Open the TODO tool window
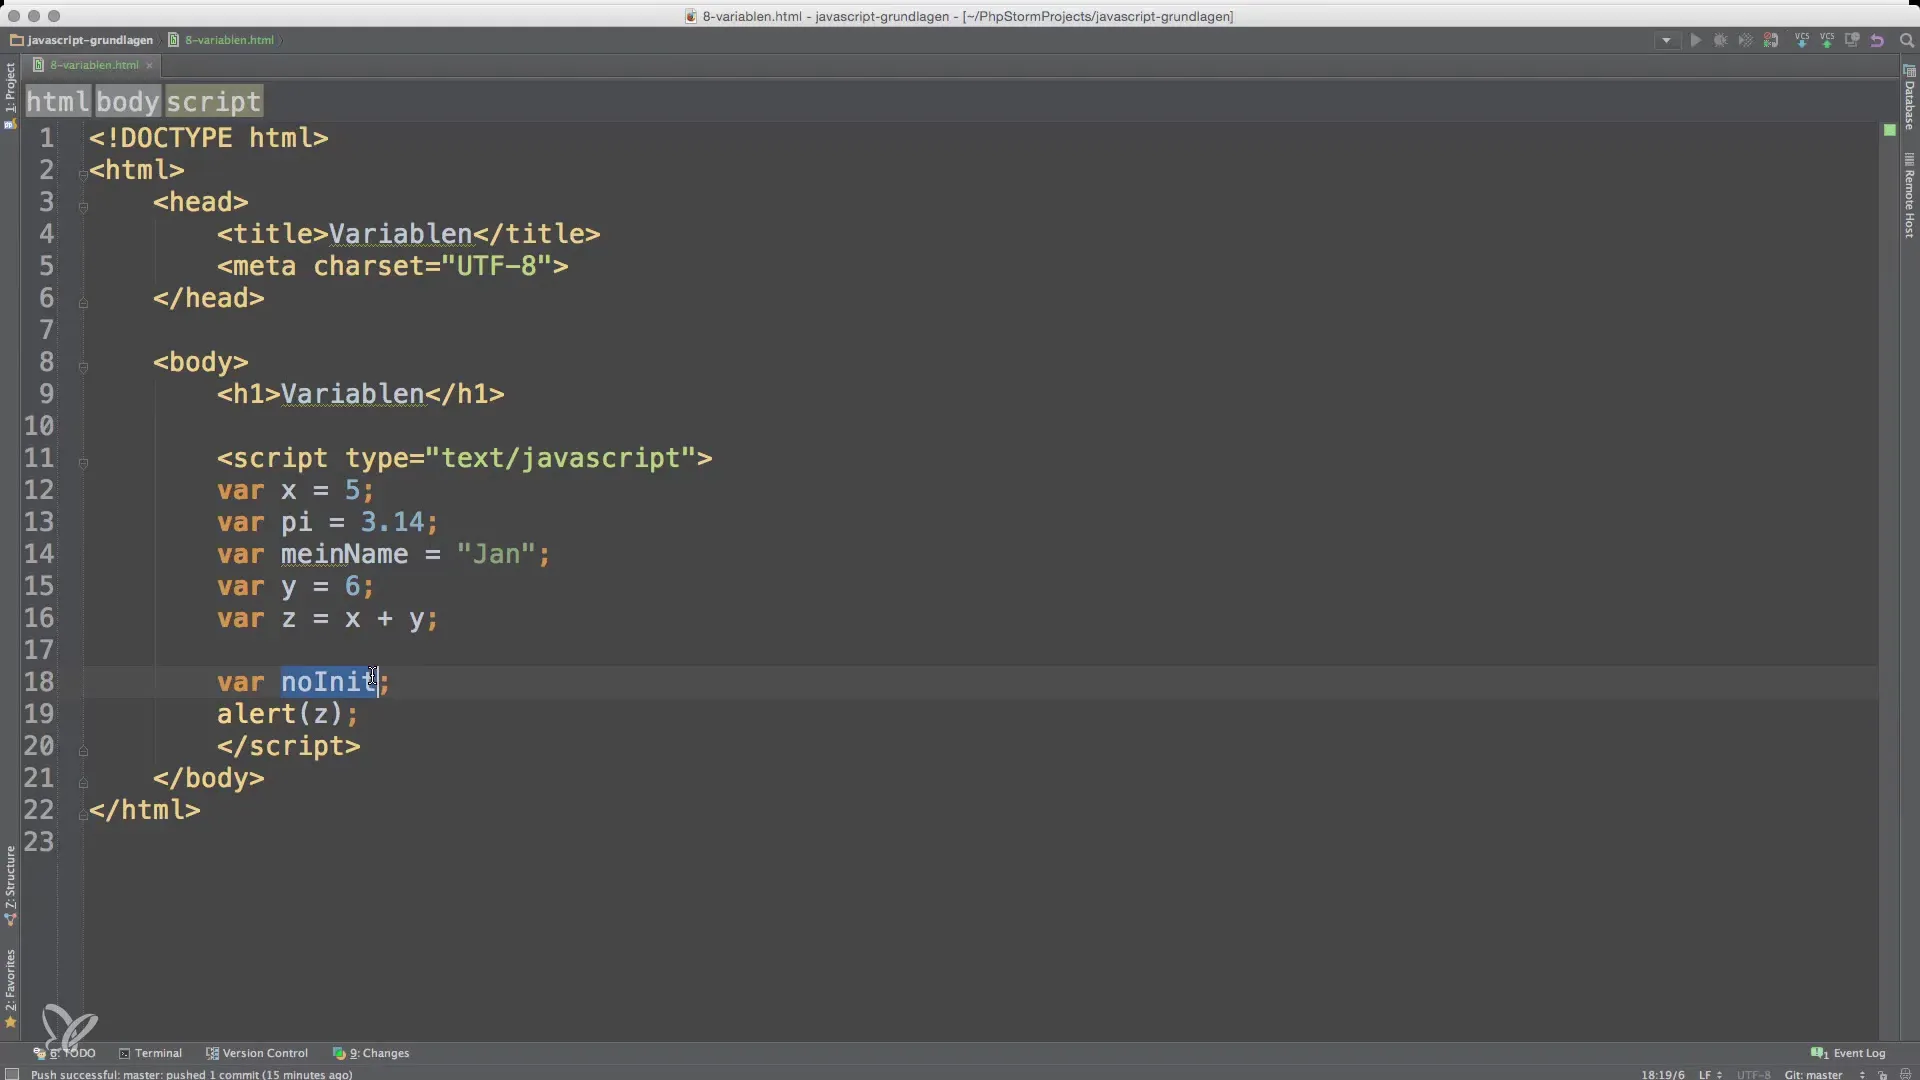The image size is (1920, 1080). [x=65, y=1053]
